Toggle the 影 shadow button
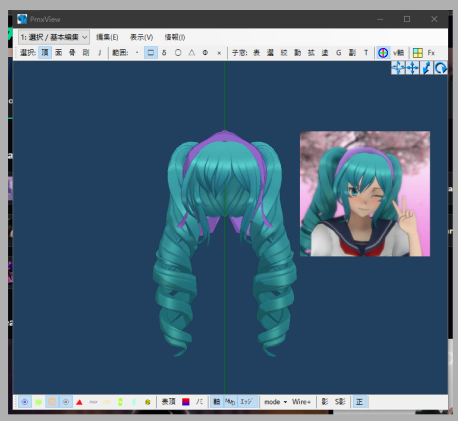This screenshot has height=421, width=458. pyautogui.click(x=325, y=402)
